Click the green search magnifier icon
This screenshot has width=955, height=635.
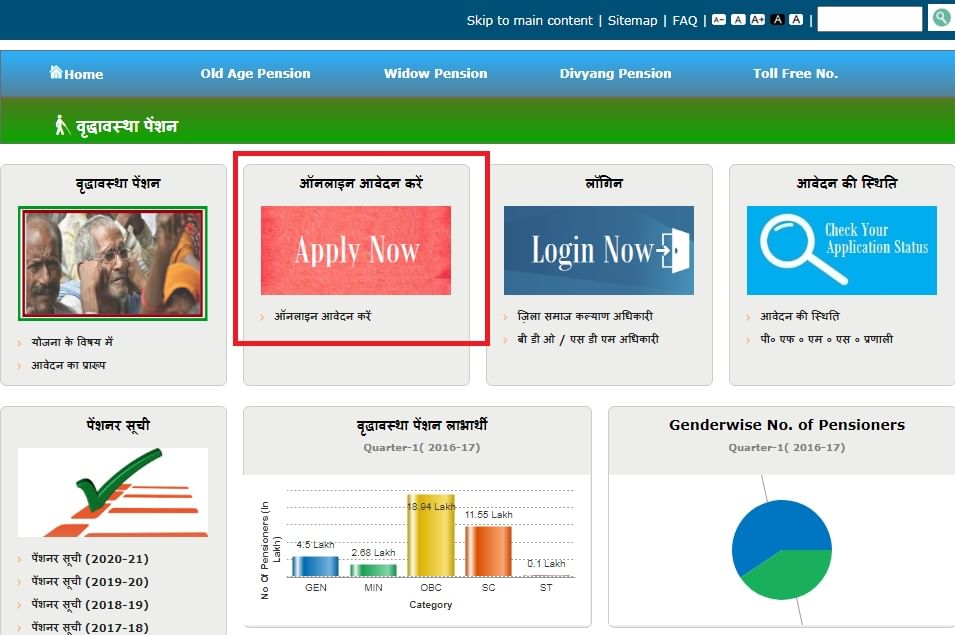point(940,18)
